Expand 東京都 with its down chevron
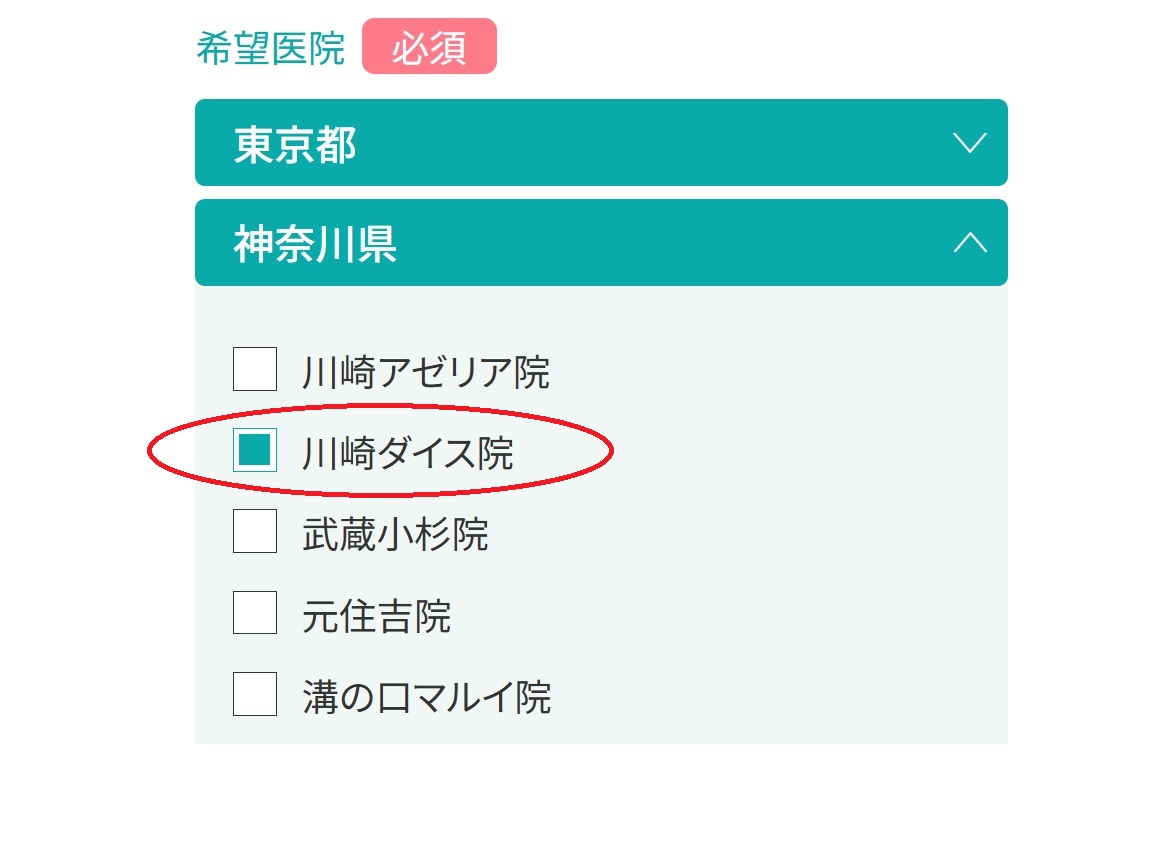 [969, 142]
